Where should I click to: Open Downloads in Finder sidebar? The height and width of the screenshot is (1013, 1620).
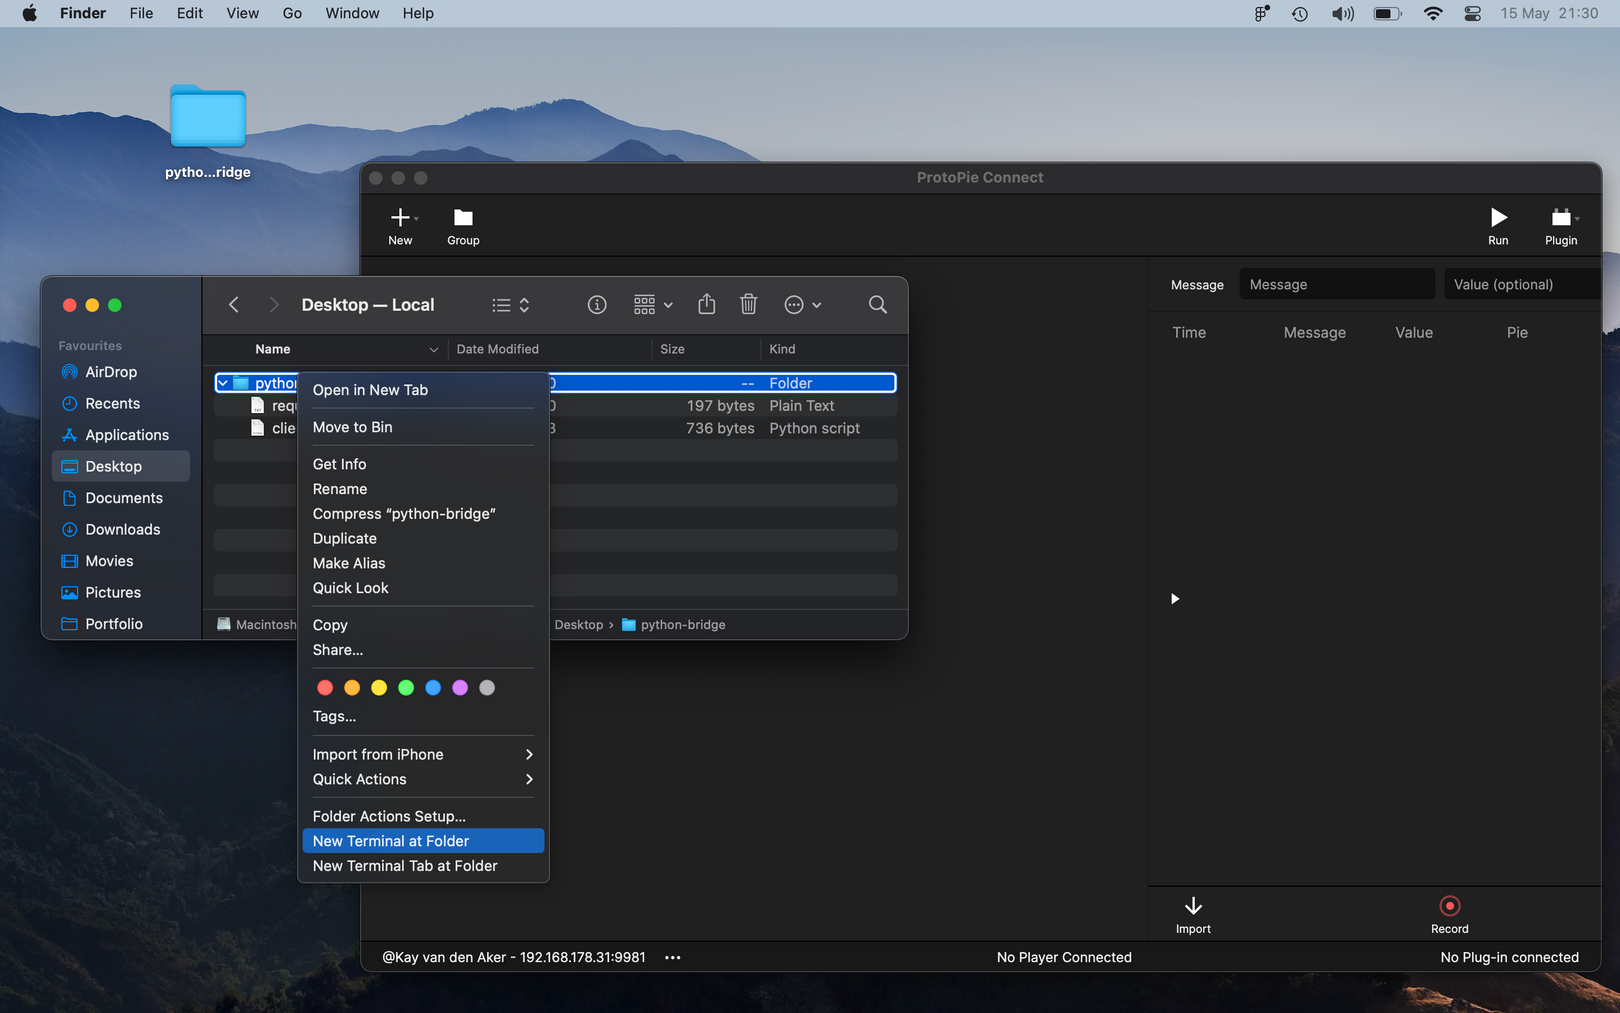[122, 530]
